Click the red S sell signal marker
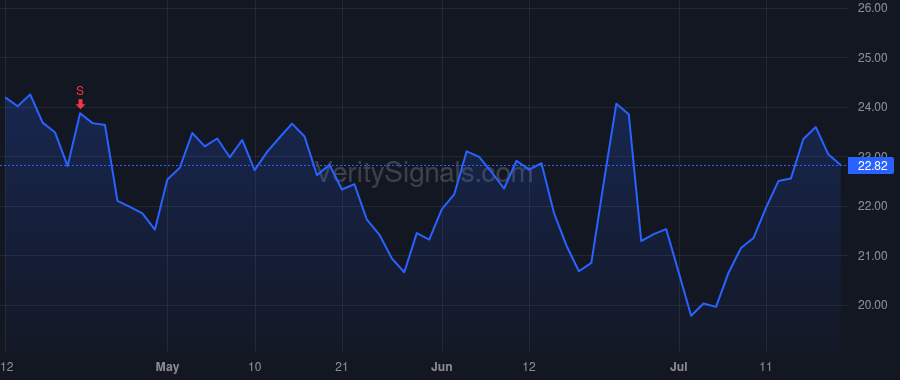Image resolution: width=900 pixels, height=380 pixels. coord(80,97)
